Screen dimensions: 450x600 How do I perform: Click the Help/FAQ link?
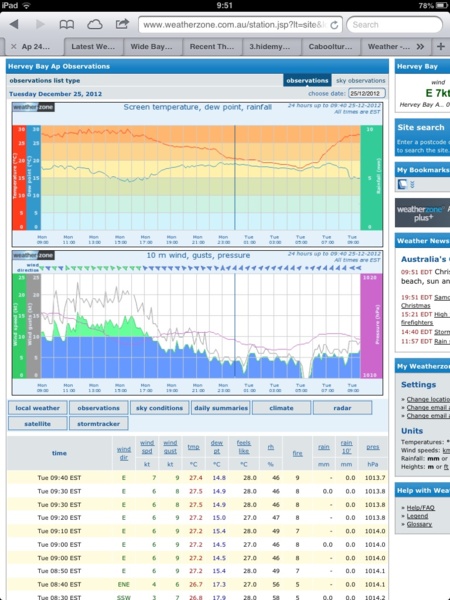coord(421,507)
